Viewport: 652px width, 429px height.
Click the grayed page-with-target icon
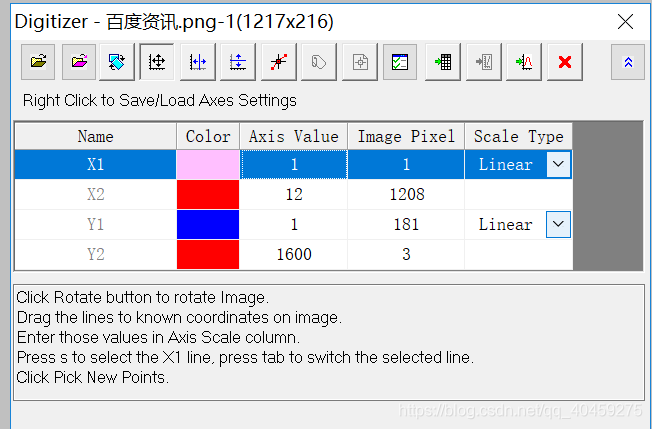360,62
